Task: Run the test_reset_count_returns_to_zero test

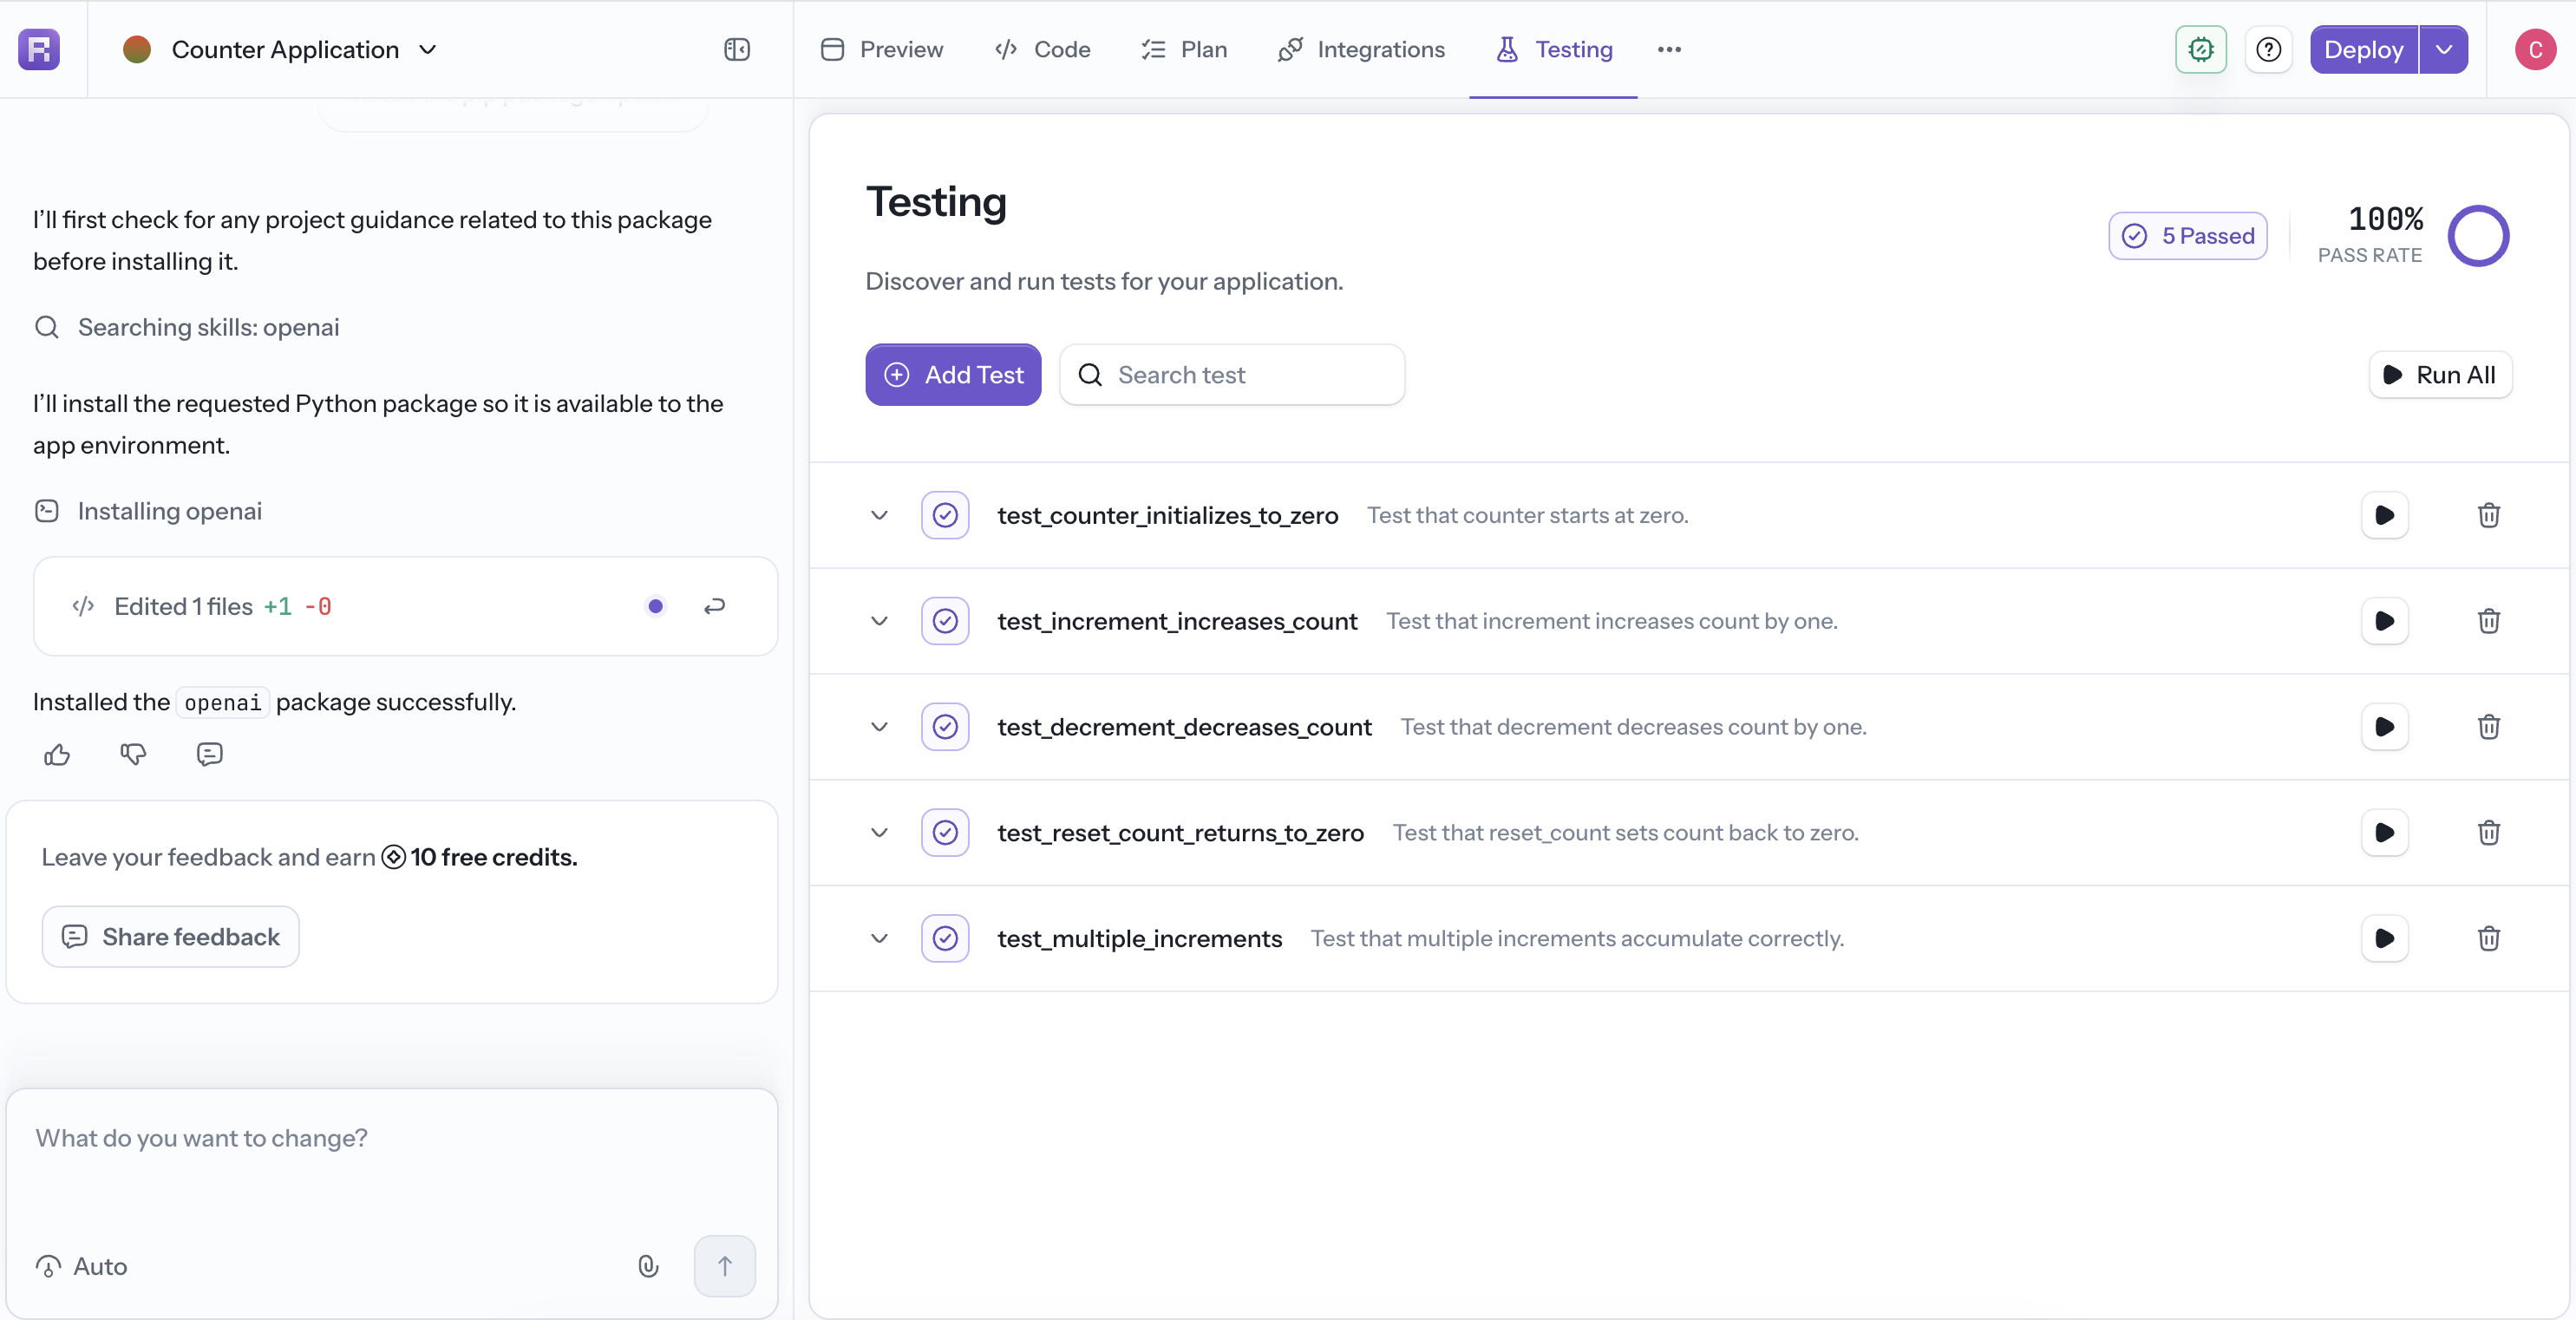Action: tap(2385, 833)
